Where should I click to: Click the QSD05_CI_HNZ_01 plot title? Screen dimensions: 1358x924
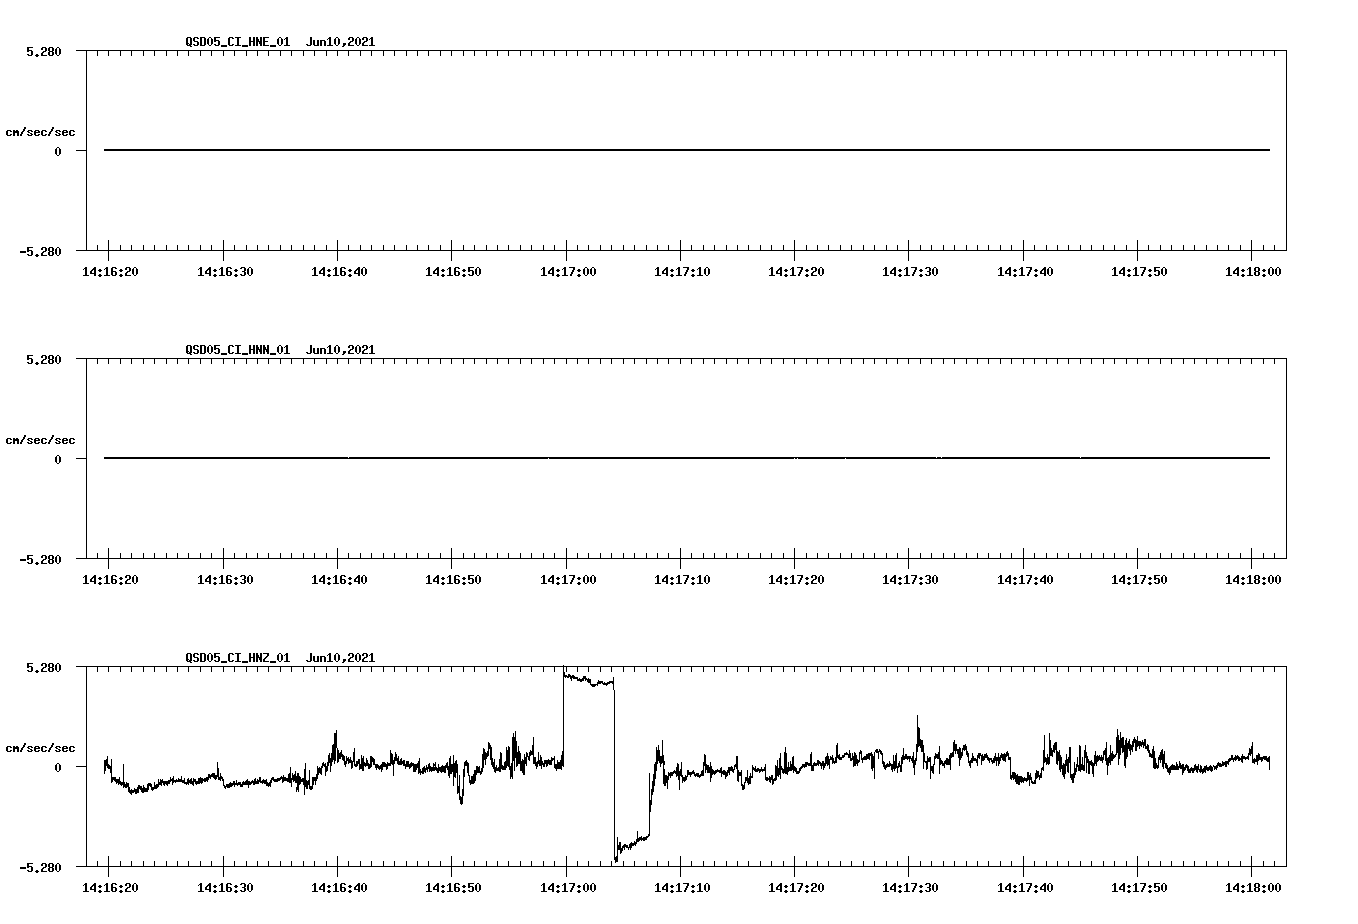280,658
